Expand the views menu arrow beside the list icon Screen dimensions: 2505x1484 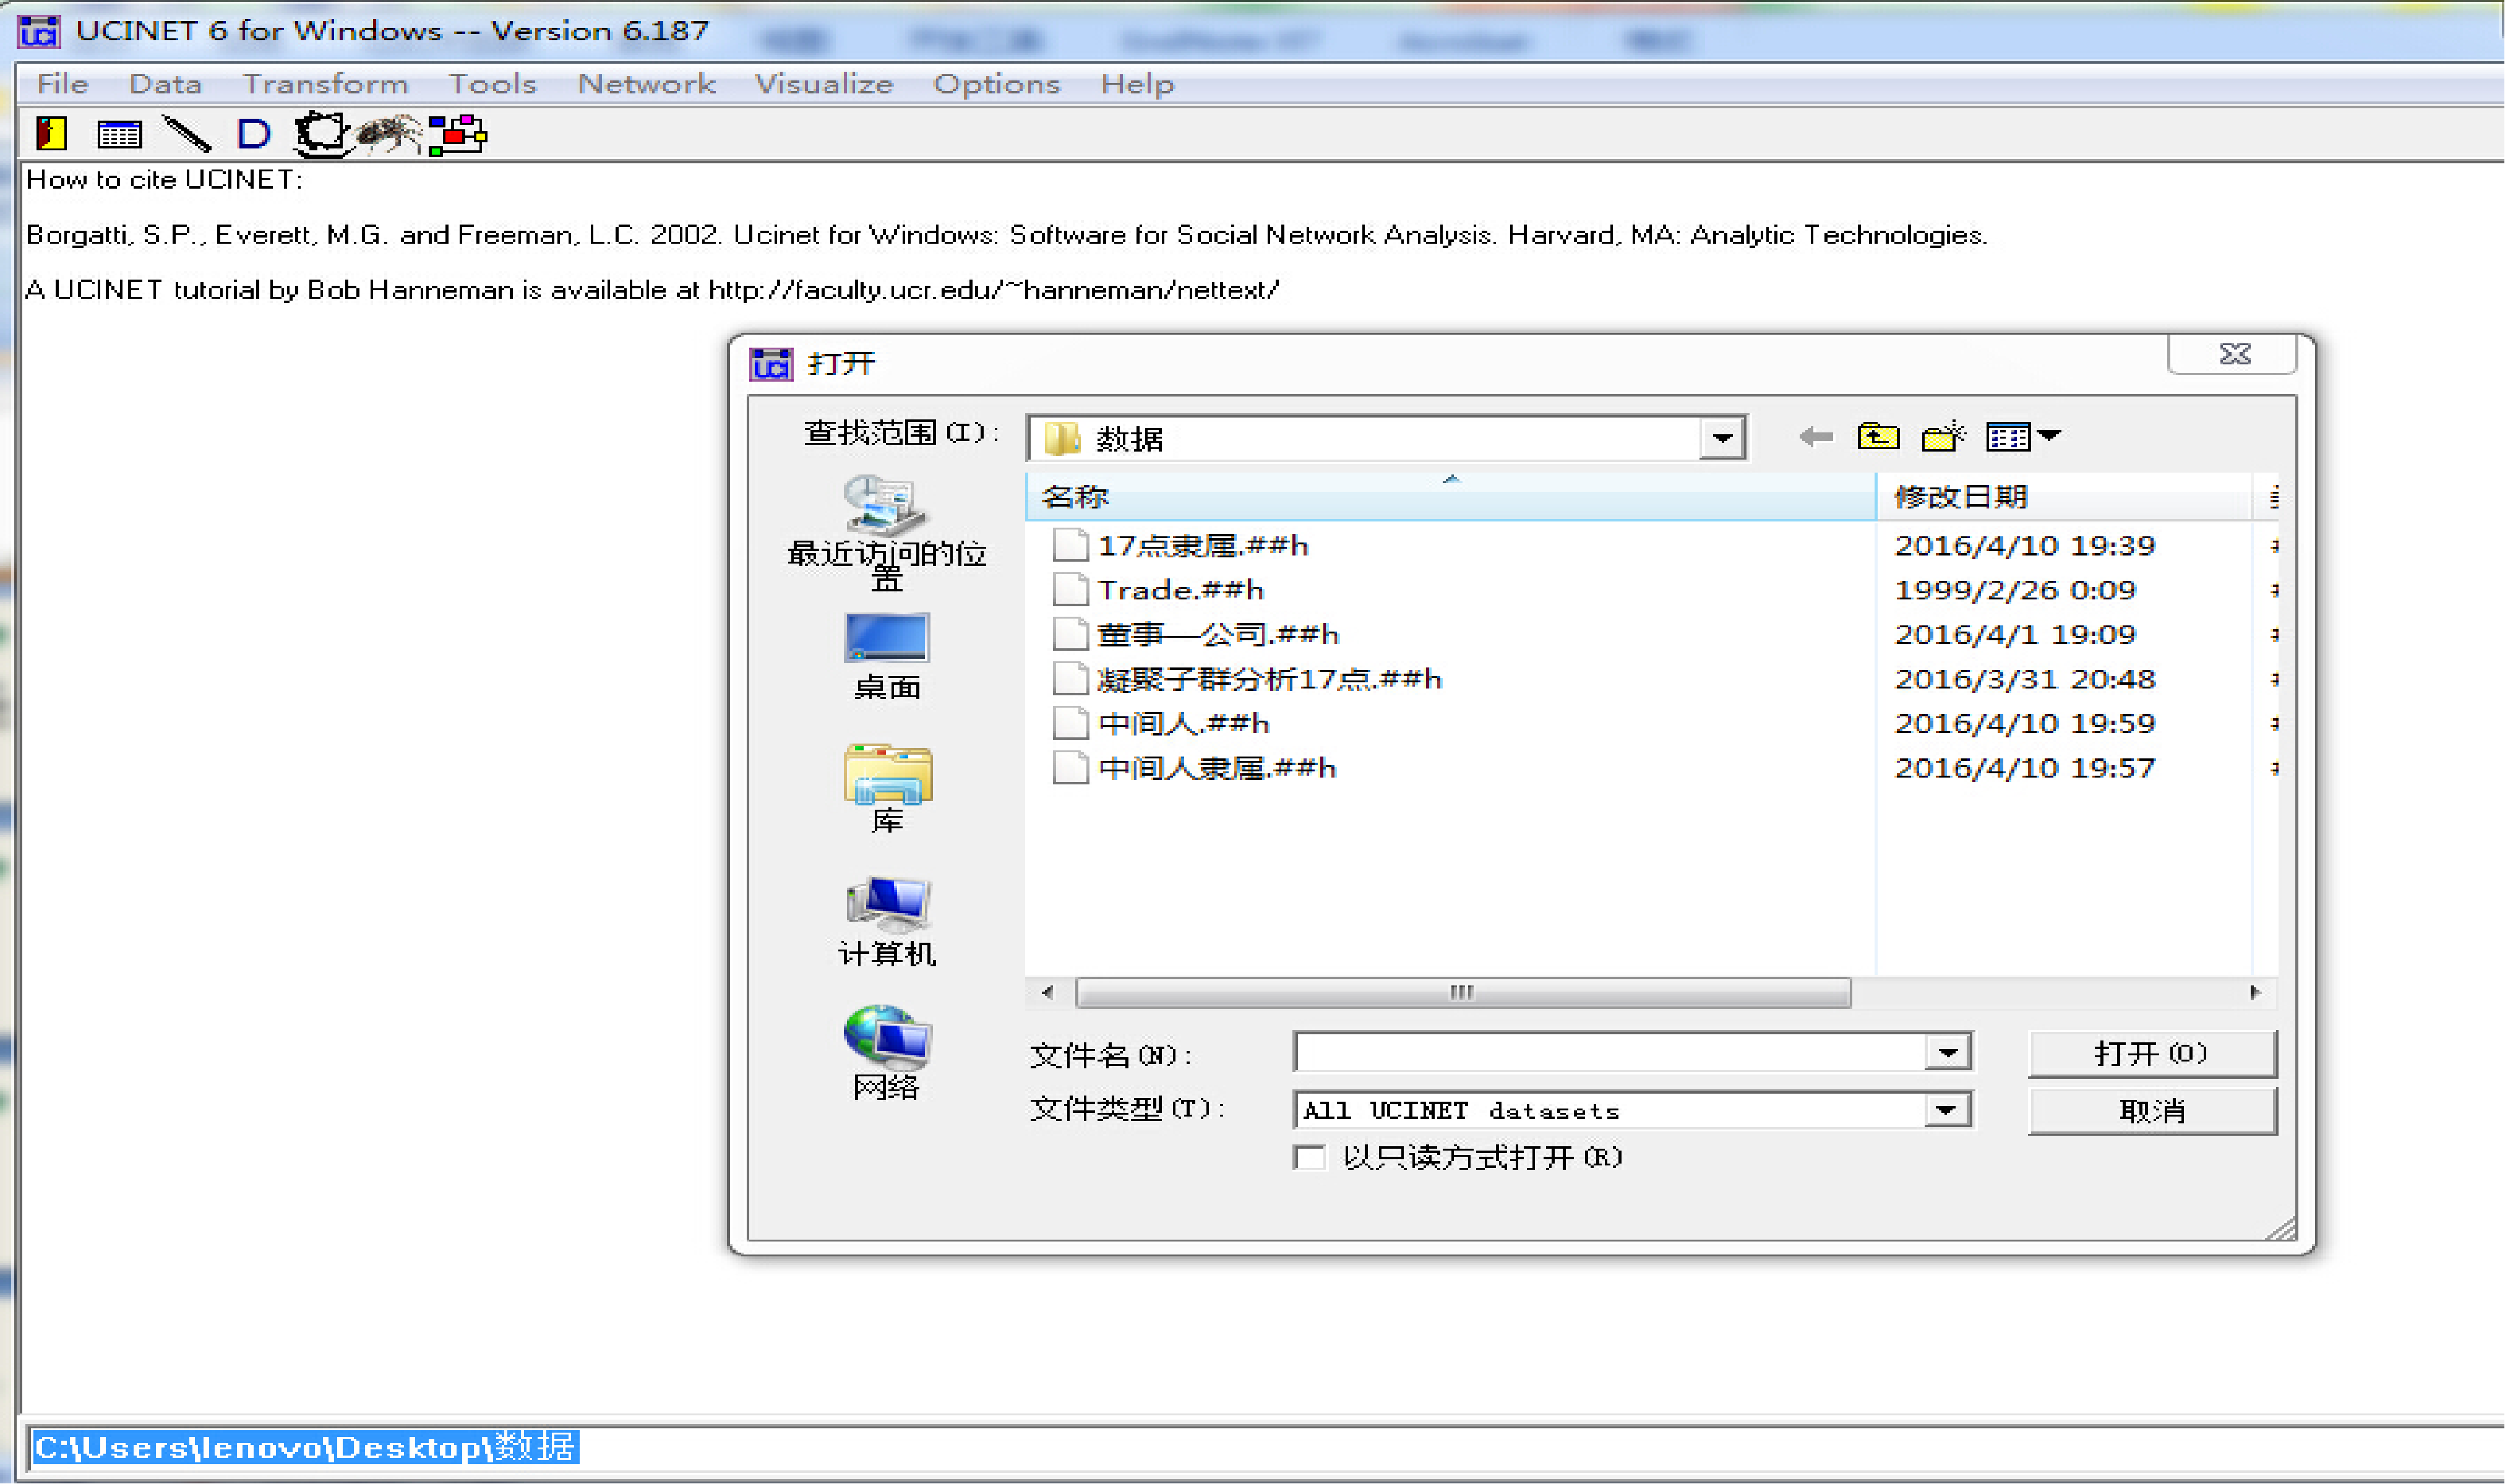2050,436
